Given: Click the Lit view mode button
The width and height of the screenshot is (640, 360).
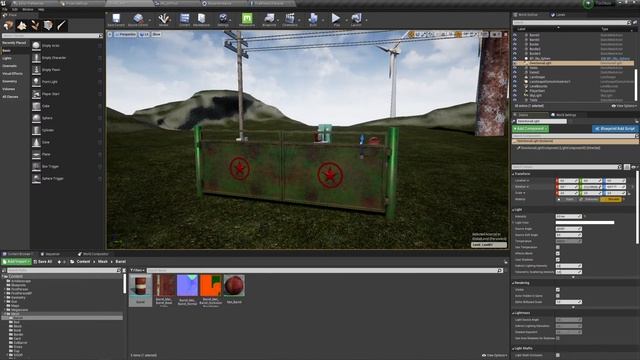Looking at the screenshot, I should click(144, 35).
